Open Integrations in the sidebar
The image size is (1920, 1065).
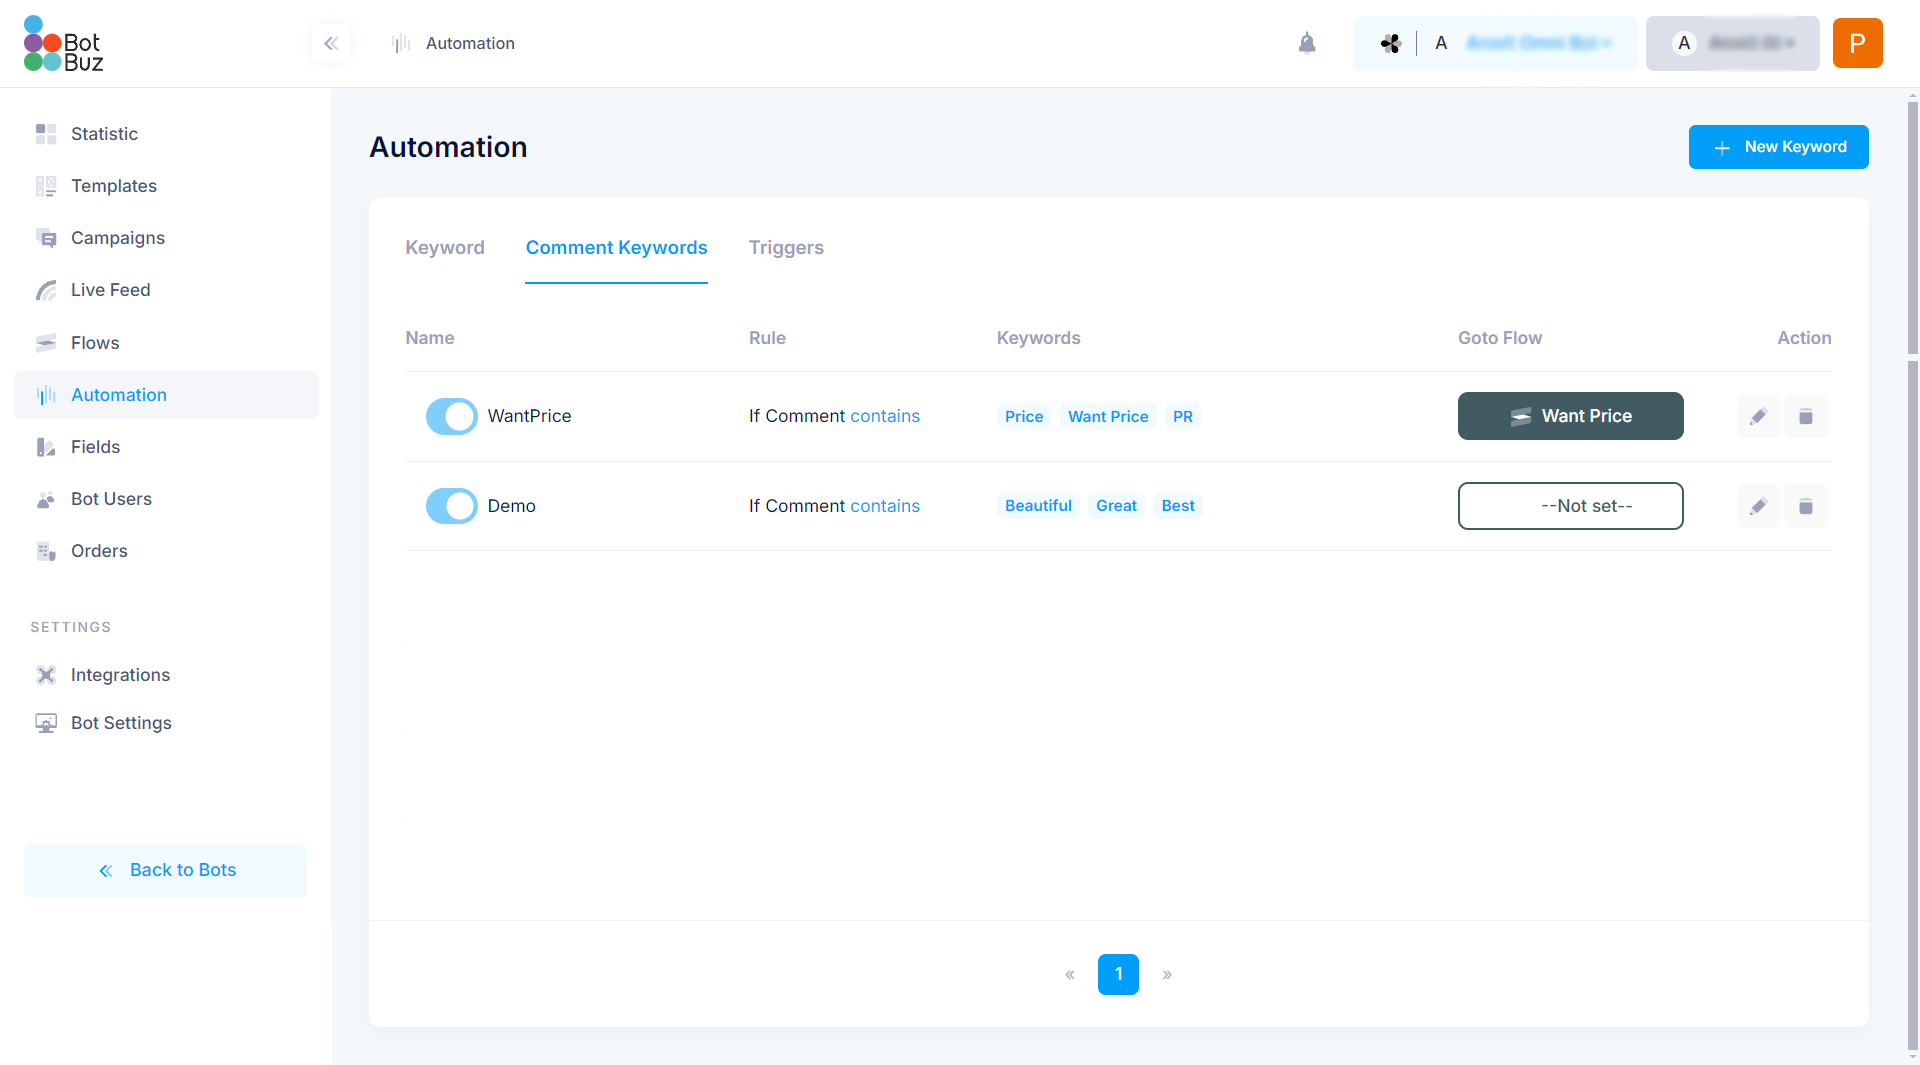(x=166, y=675)
